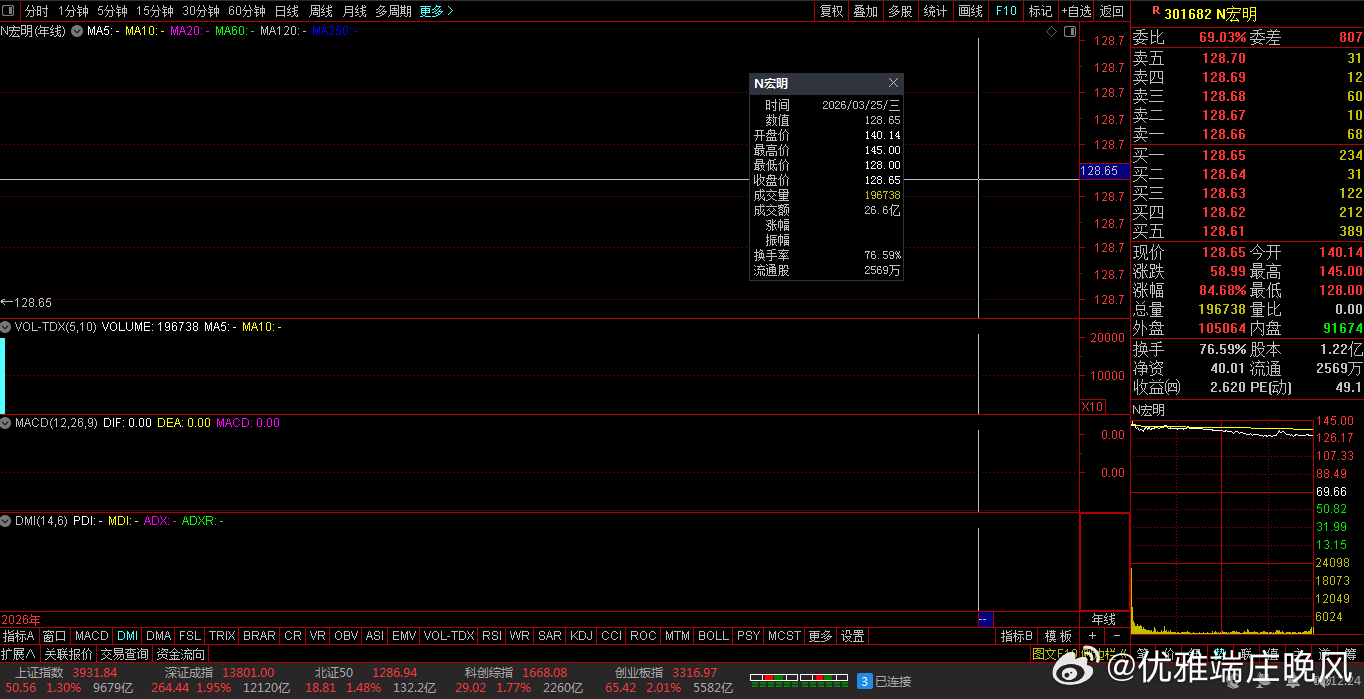Screen dimensions: 1364x699
Task: Open 更多 in indicator tab row
Action: coord(820,636)
